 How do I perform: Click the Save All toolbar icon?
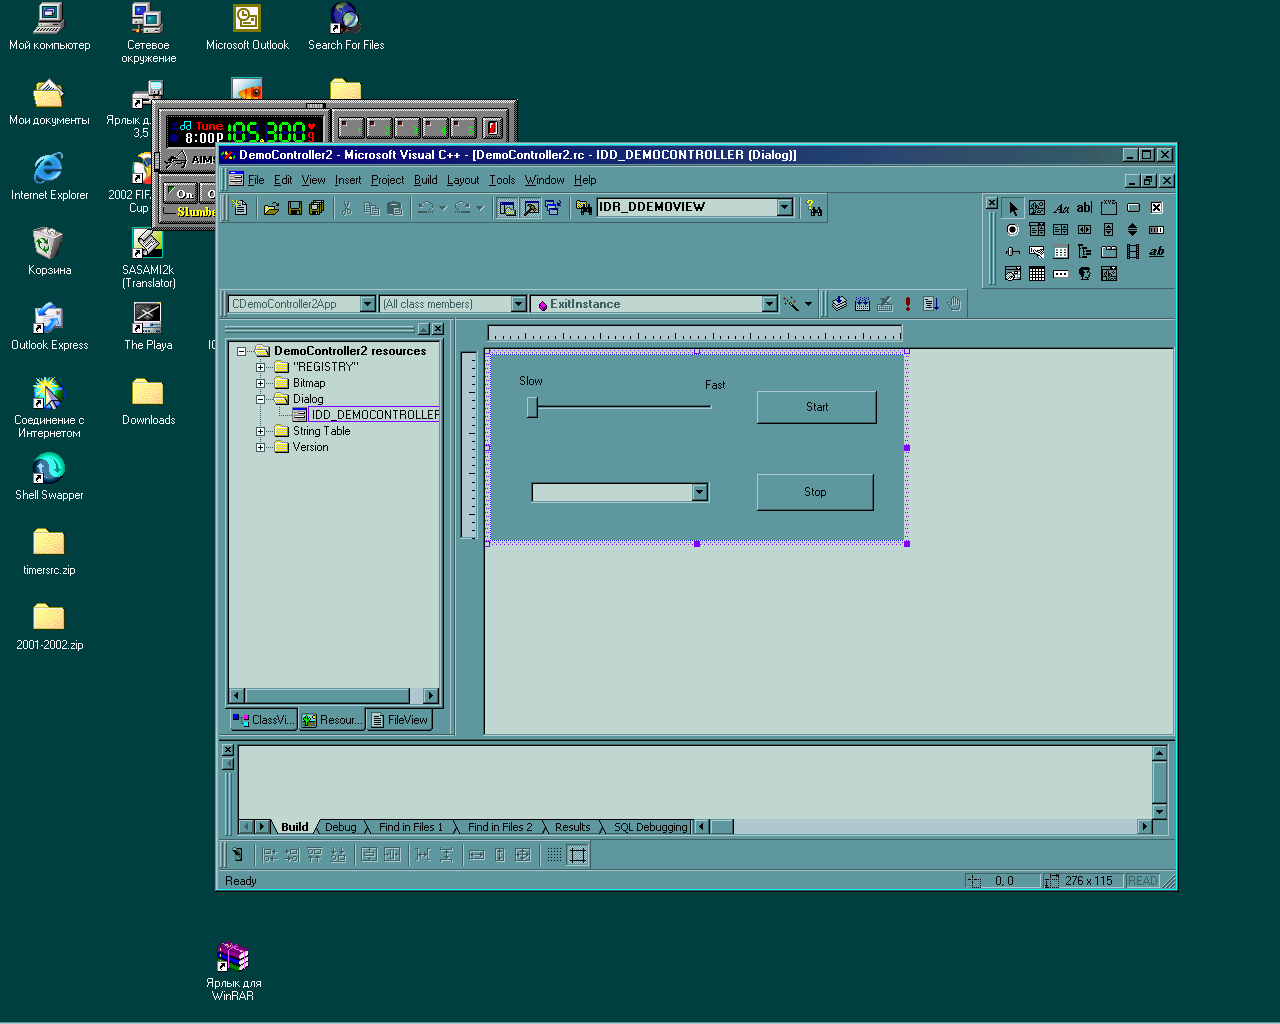pos(317,208)
